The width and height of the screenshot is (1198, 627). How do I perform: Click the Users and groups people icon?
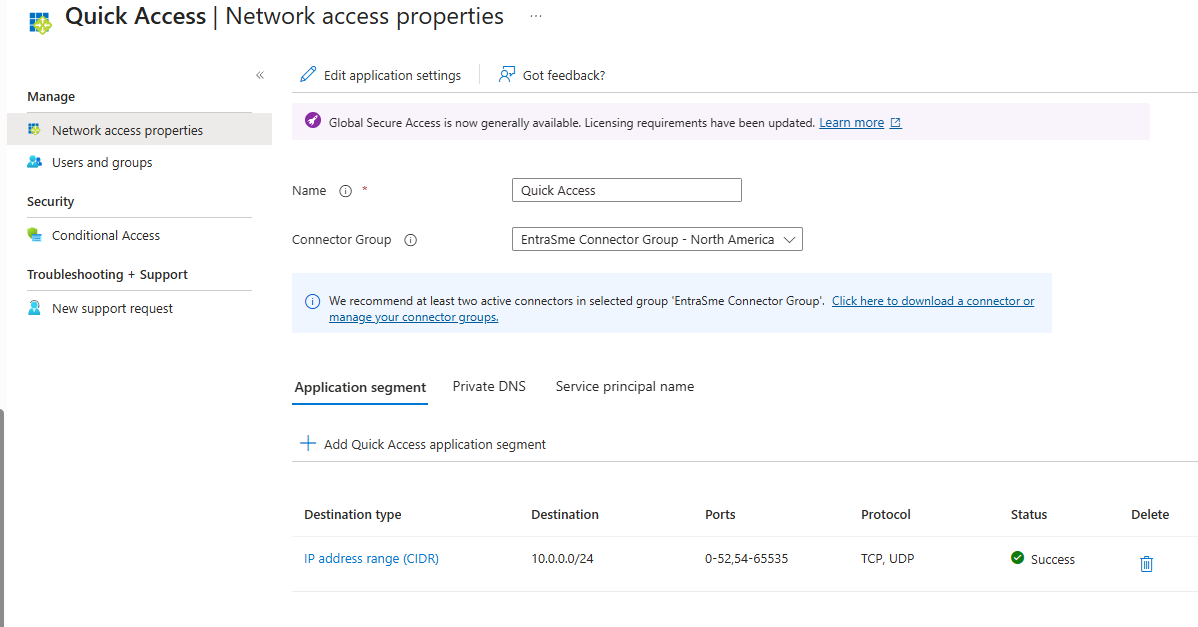(34, 162)
